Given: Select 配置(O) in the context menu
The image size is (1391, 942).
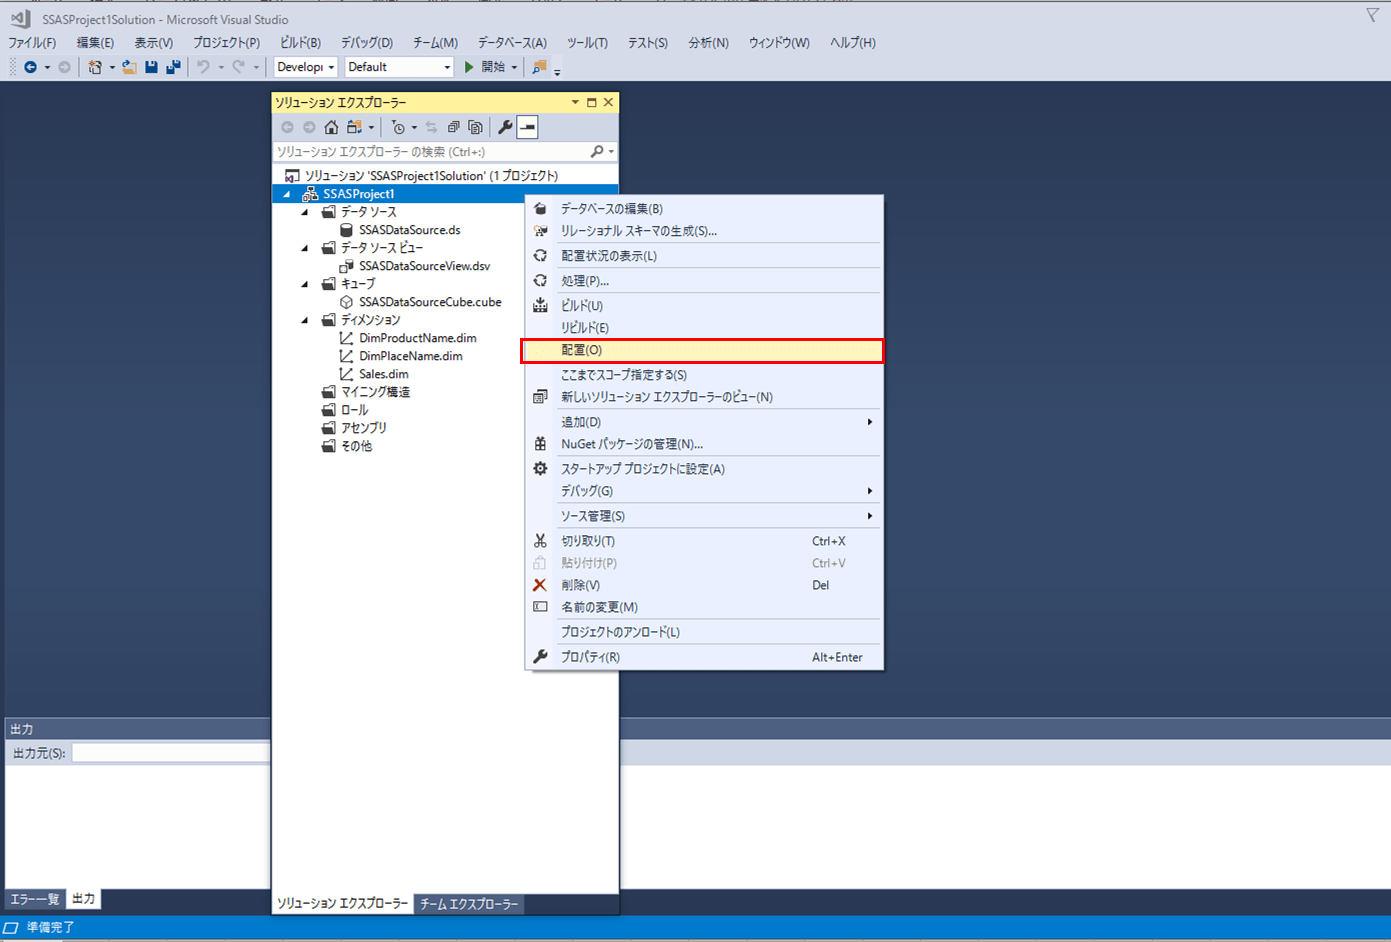Looking at the screenshot, I should point(702,350).
